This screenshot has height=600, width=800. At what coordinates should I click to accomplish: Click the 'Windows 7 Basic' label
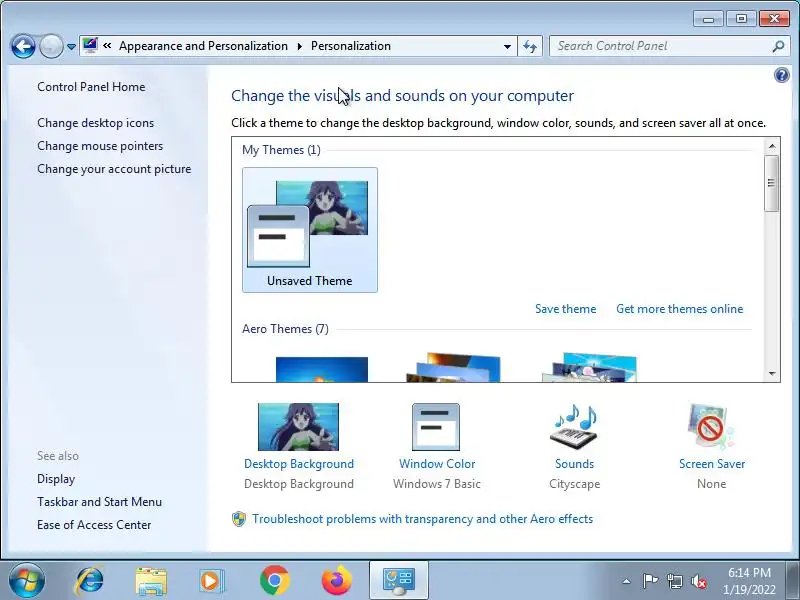tap(437, 484)
